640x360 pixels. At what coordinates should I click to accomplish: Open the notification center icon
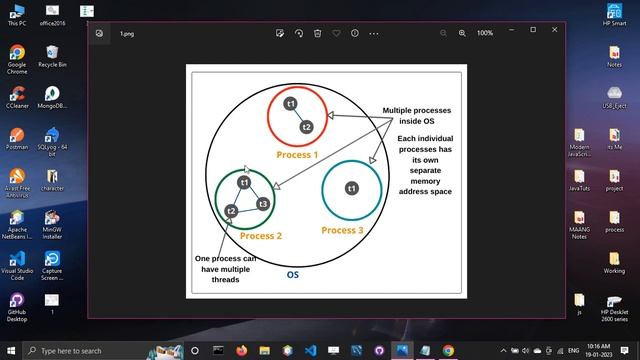pyautogui.click(x=624, y=351)
